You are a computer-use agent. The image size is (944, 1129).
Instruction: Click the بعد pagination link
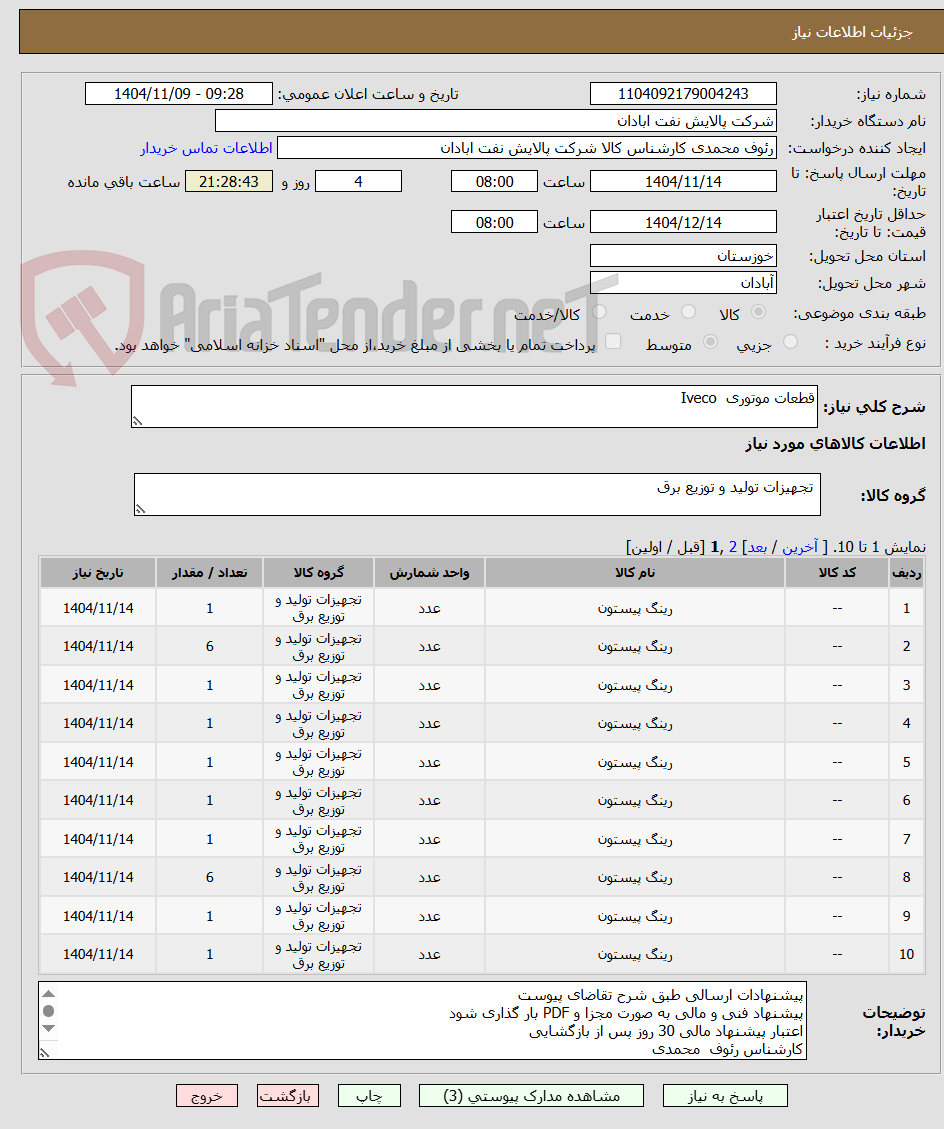[757, 547]
